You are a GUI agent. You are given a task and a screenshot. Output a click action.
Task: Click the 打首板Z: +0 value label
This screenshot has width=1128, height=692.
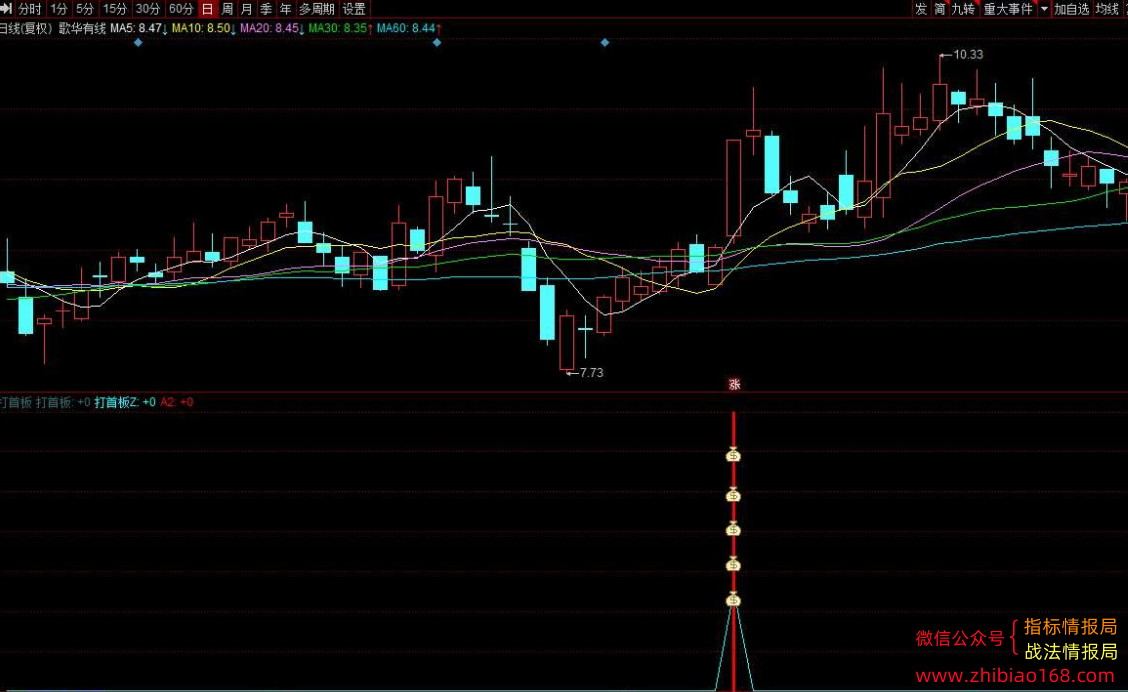click(x=125, y=402)
